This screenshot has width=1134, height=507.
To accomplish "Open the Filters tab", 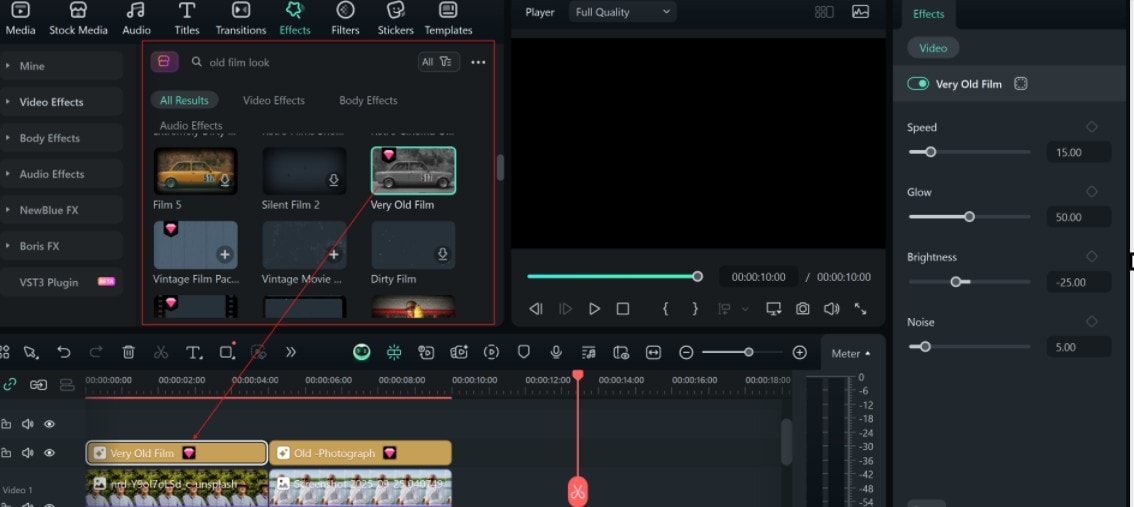I will click(345, 19).
